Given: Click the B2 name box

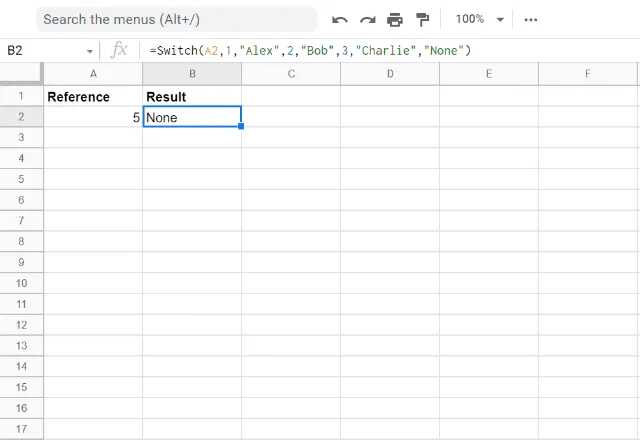Looking at the screenshot, I should (40, 50).
